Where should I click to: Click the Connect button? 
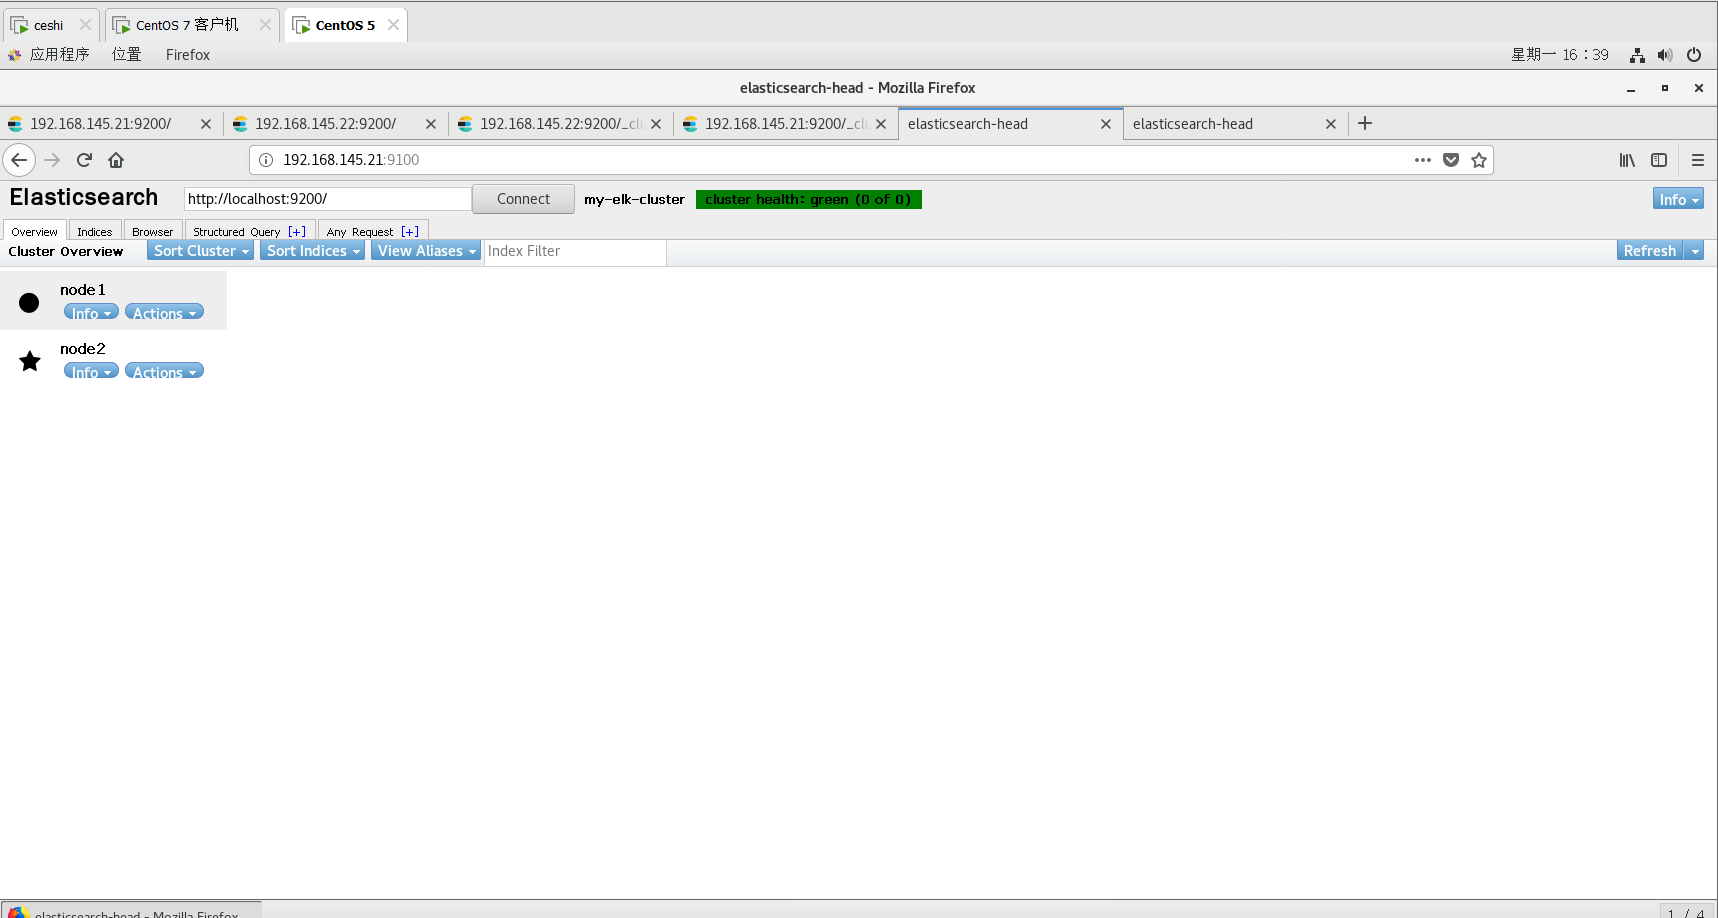tap(523, 199)
